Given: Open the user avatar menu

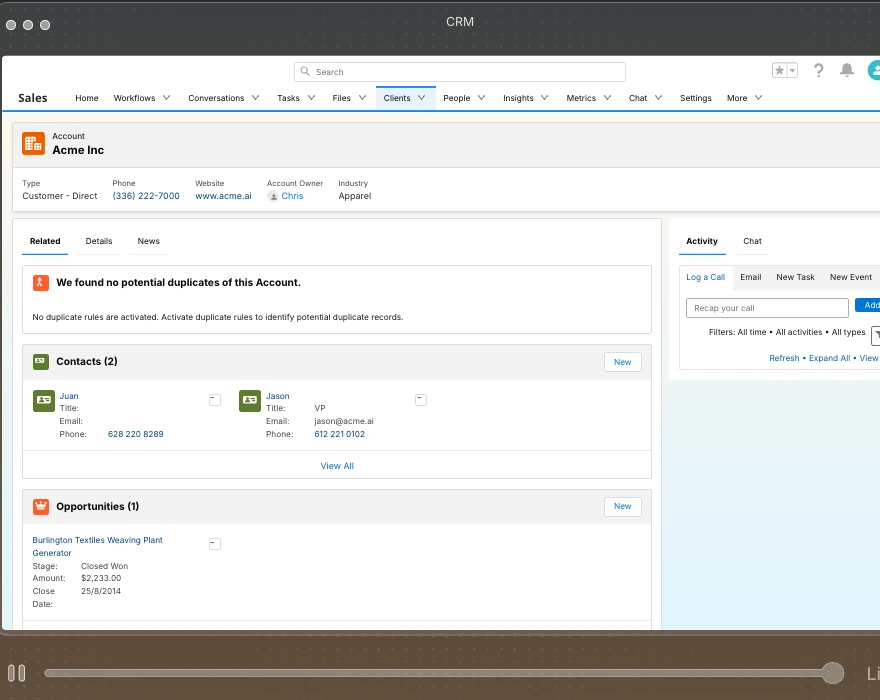Looking at the screenshot, I should (874, 70).
